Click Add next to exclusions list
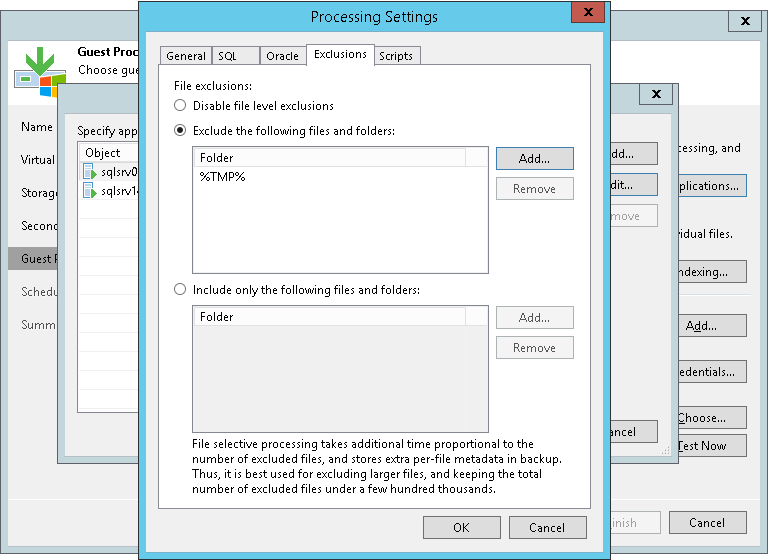The image size is (768, 560). tap(534, 159)
